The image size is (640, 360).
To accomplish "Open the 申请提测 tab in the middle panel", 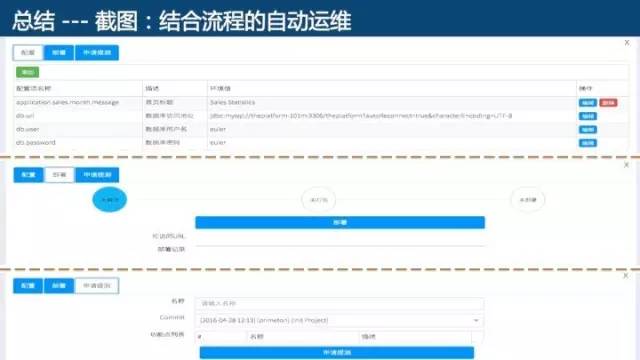I will pos(97,175).
